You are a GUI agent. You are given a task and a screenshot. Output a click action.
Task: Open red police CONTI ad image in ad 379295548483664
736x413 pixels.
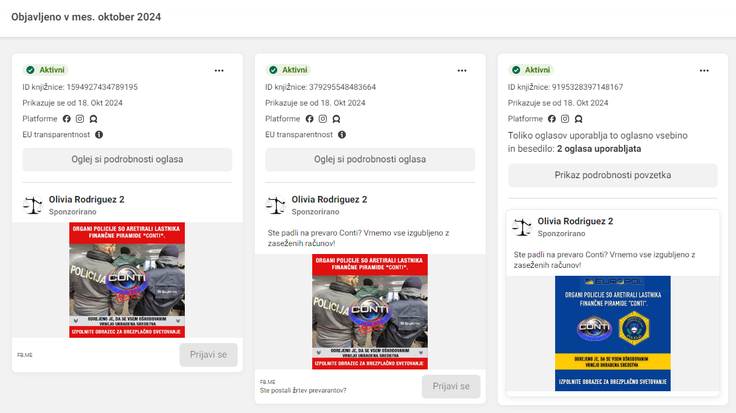(x=370, y=312)
